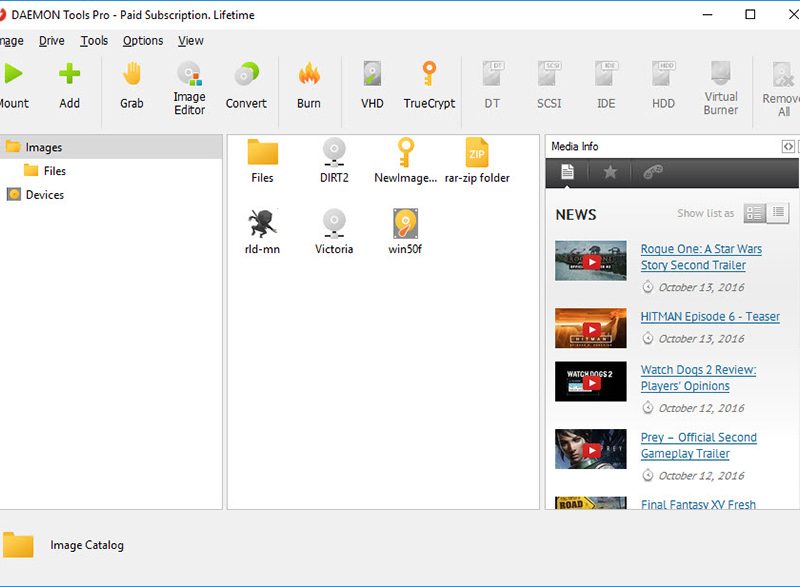Select the Files folder in catalog
This screenshot has height=587, width=800.
click(262, 161)
